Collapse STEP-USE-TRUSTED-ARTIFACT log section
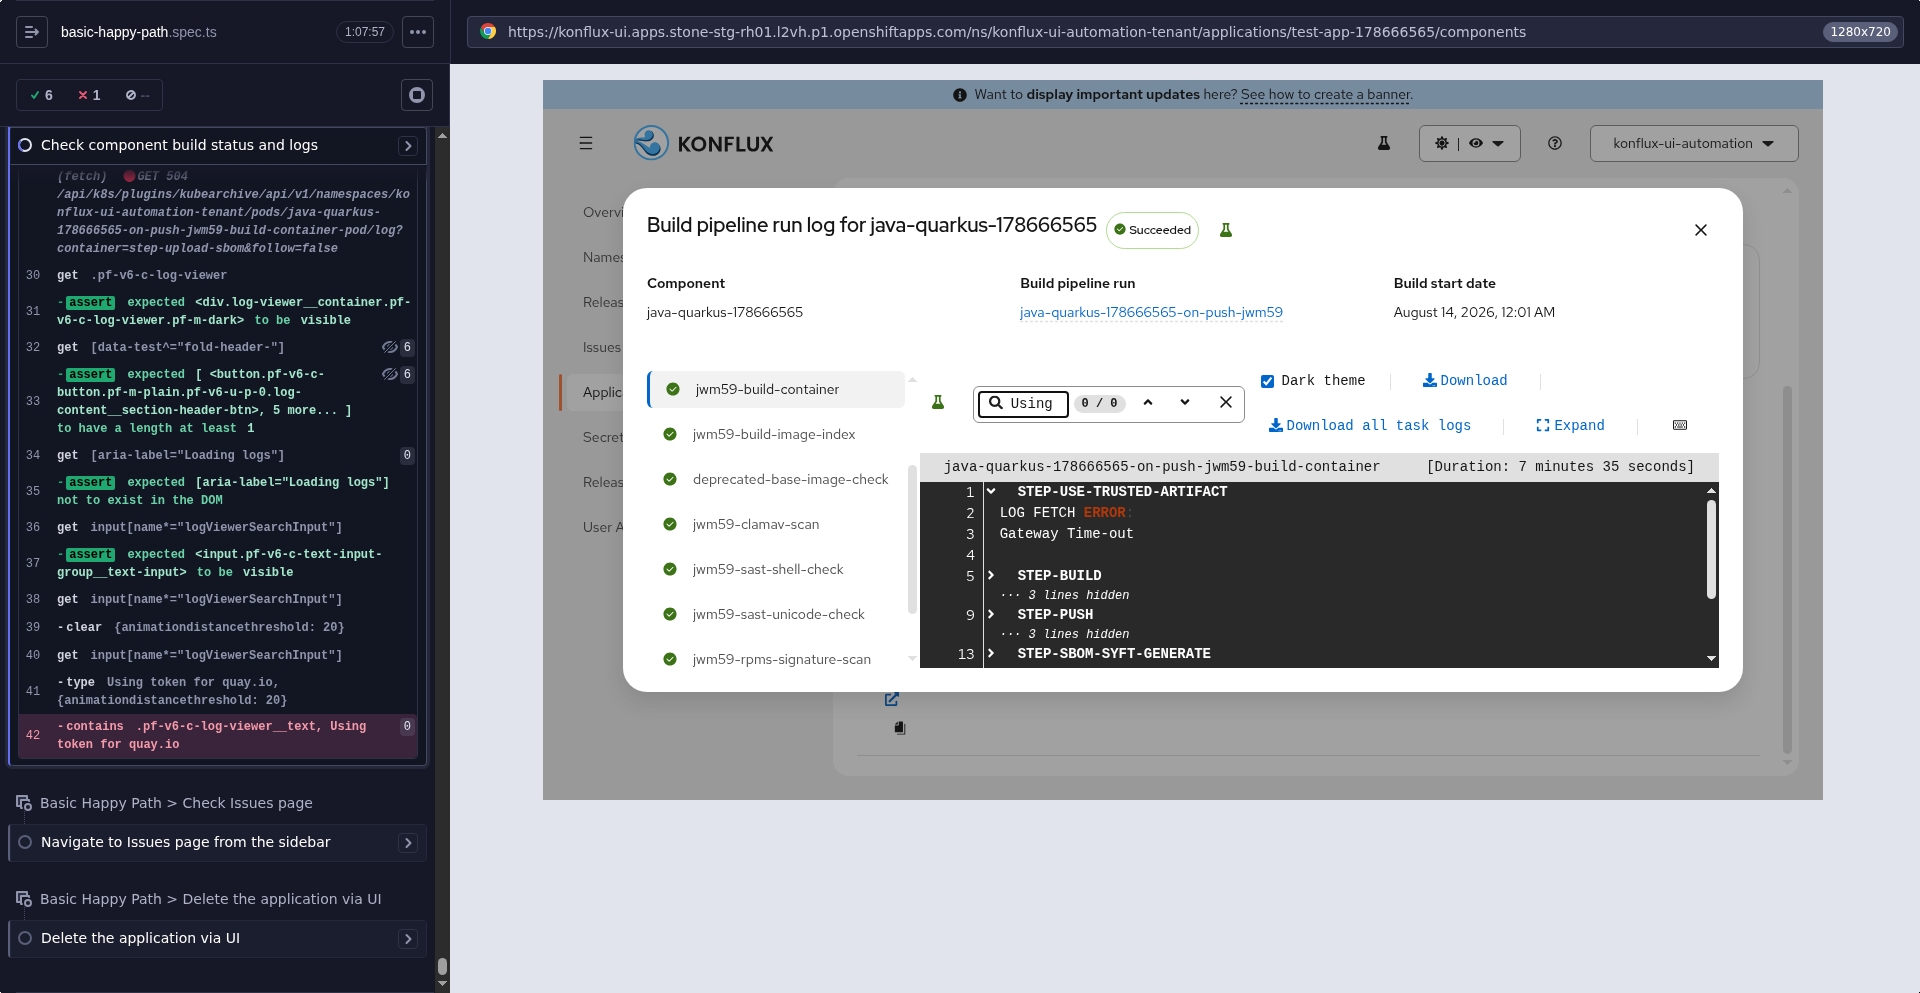 (991, 491)
